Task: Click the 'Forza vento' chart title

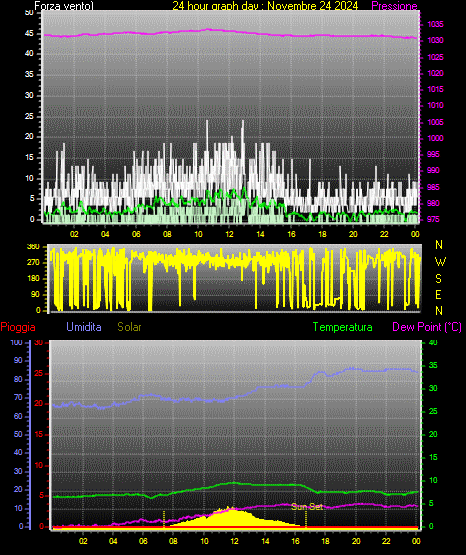Action: pyautogui.click(x=64, y=6)
